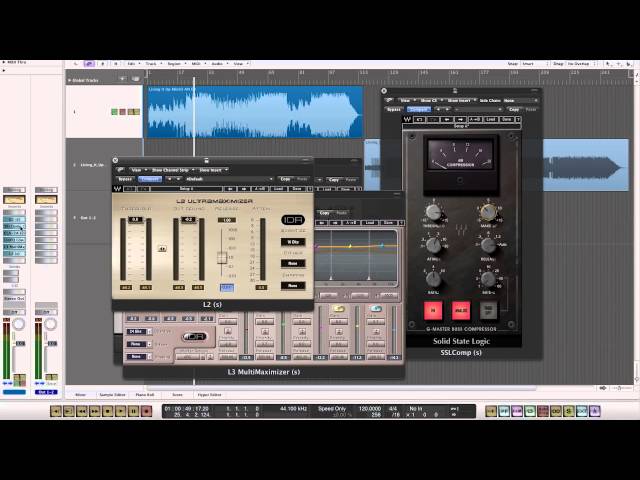This screenshot has height=480, width=640.
Task: Click the Play from Selection transport button
Action: [69, 411]
